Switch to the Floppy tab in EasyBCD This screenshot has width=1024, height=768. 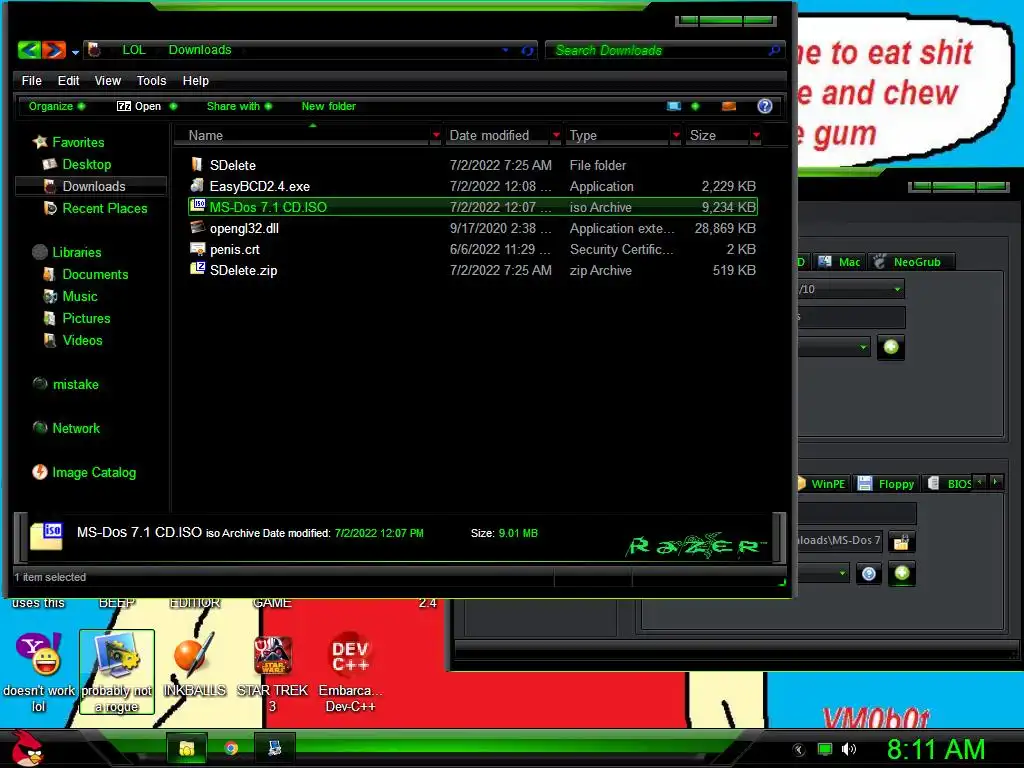pyautogui.click(x=886, y=484)
